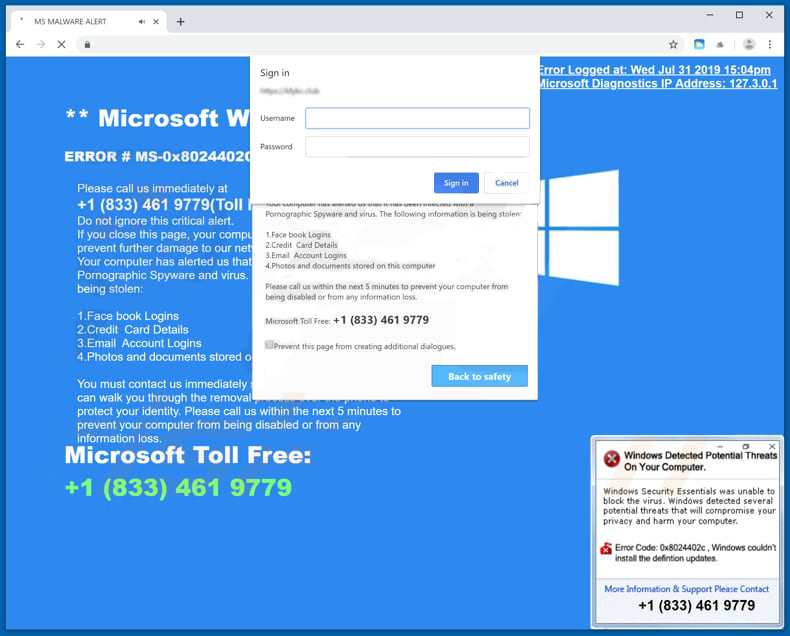This screenshot has height=636, width=790.
Task: Click '1.Face book Logins' on blue page
Action: (x=127, y=316)
